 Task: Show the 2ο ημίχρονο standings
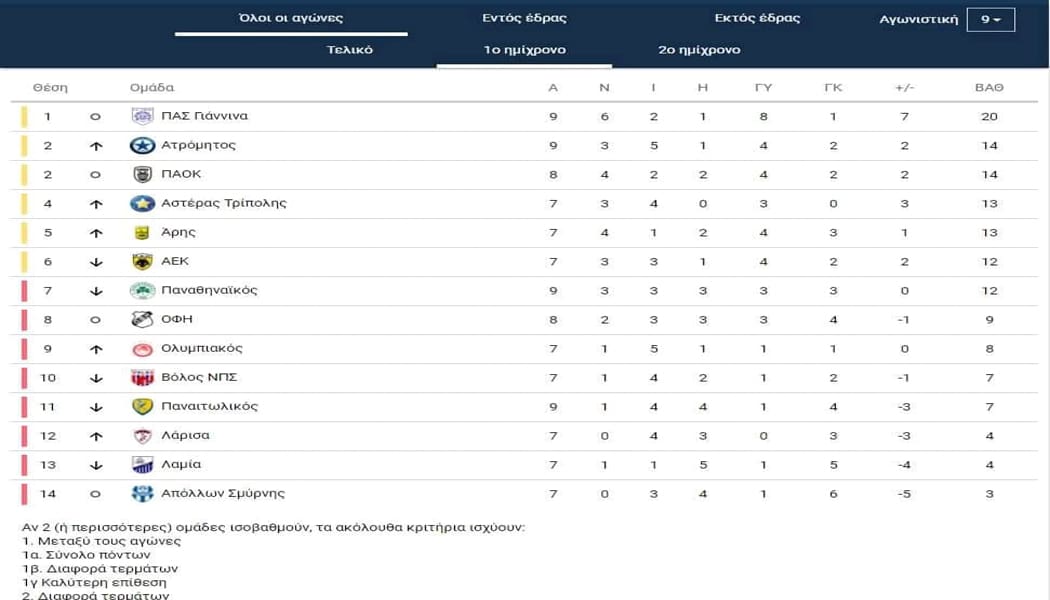point(699,50)
